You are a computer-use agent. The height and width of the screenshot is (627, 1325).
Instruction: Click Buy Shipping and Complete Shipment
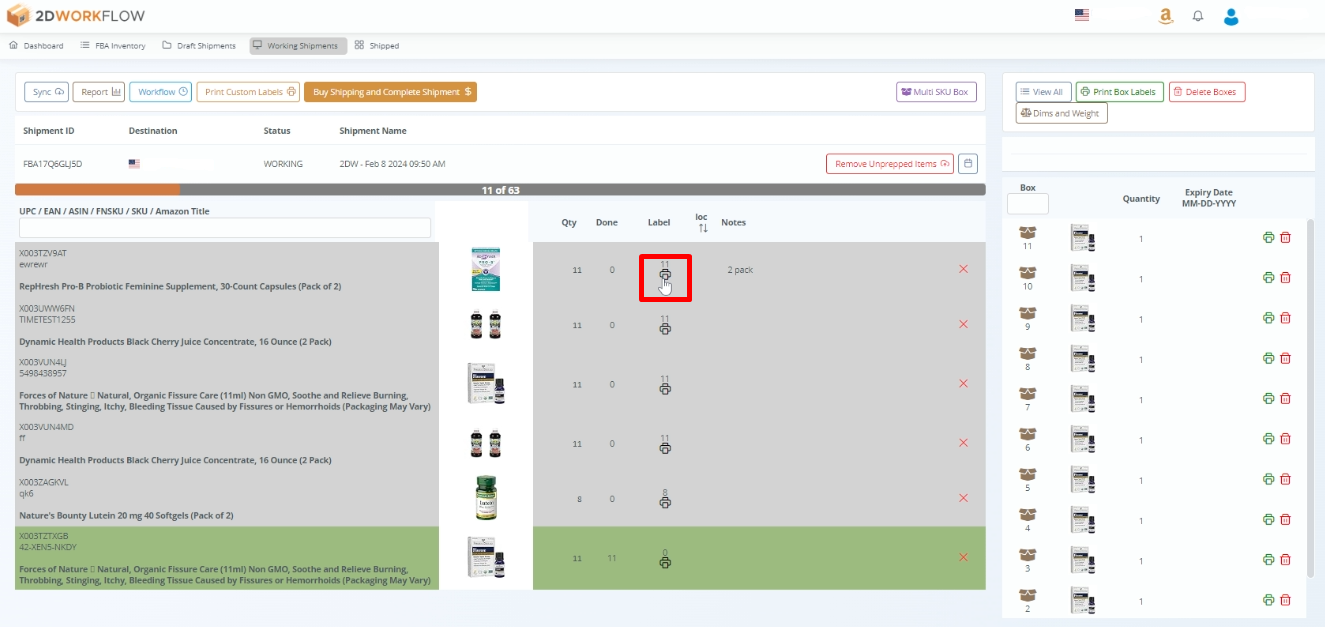click(x=390, y=92)
